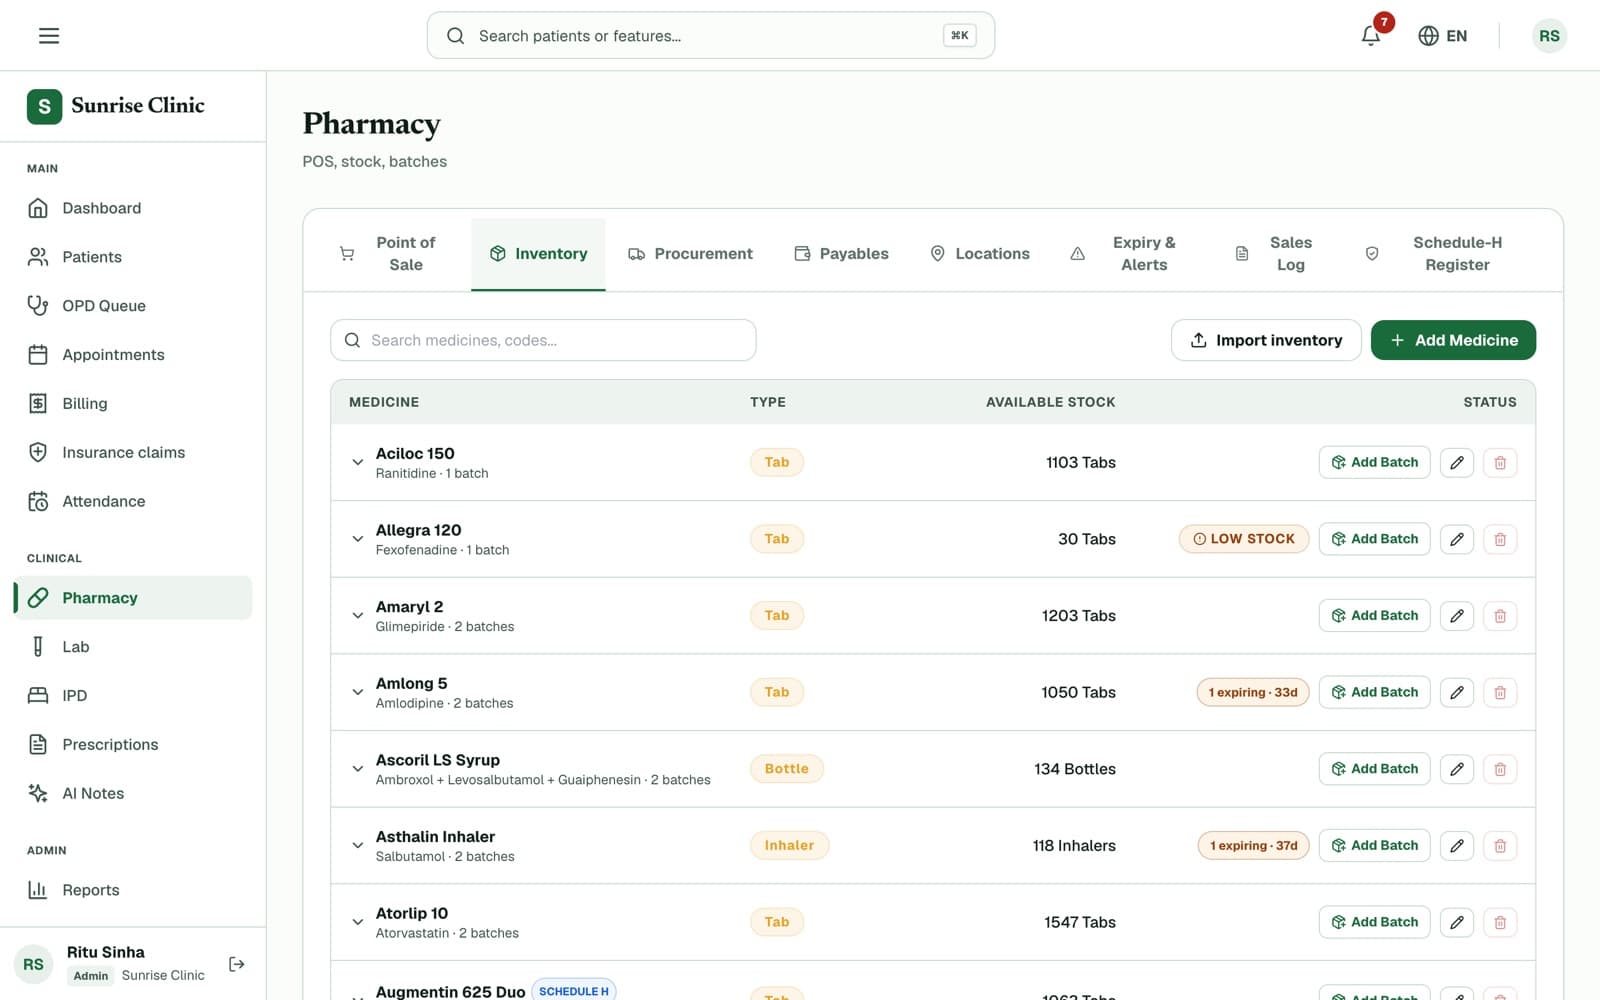Viewport: 1600px width, 1000px height.
Task: Click the Import inventory button
Action: 1266,340
